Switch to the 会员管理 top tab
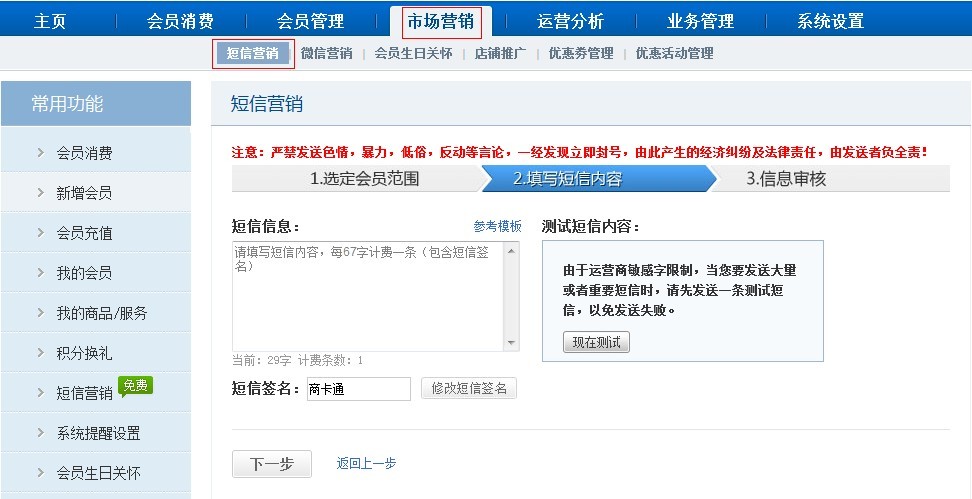The height and width of the screenshot is (499, 972). tap(310, 21)
